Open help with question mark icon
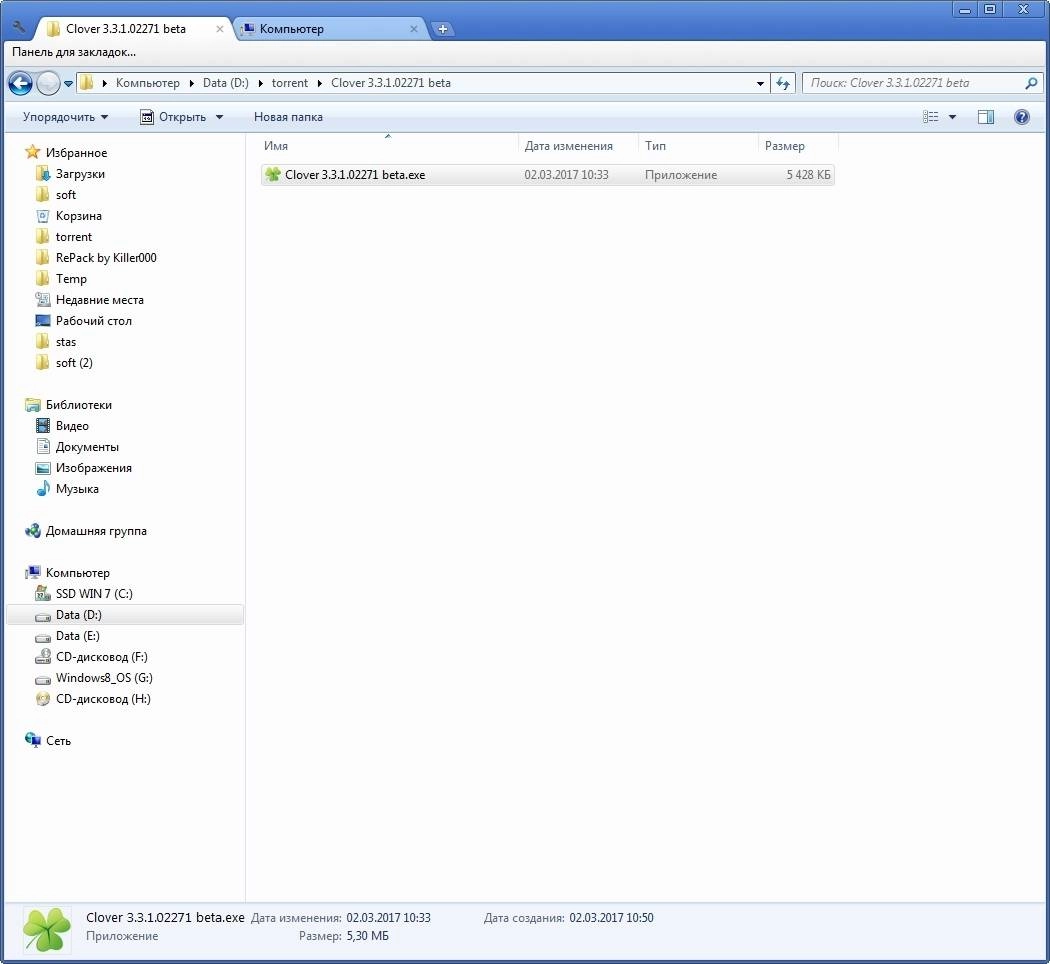 coord(1022,117)
